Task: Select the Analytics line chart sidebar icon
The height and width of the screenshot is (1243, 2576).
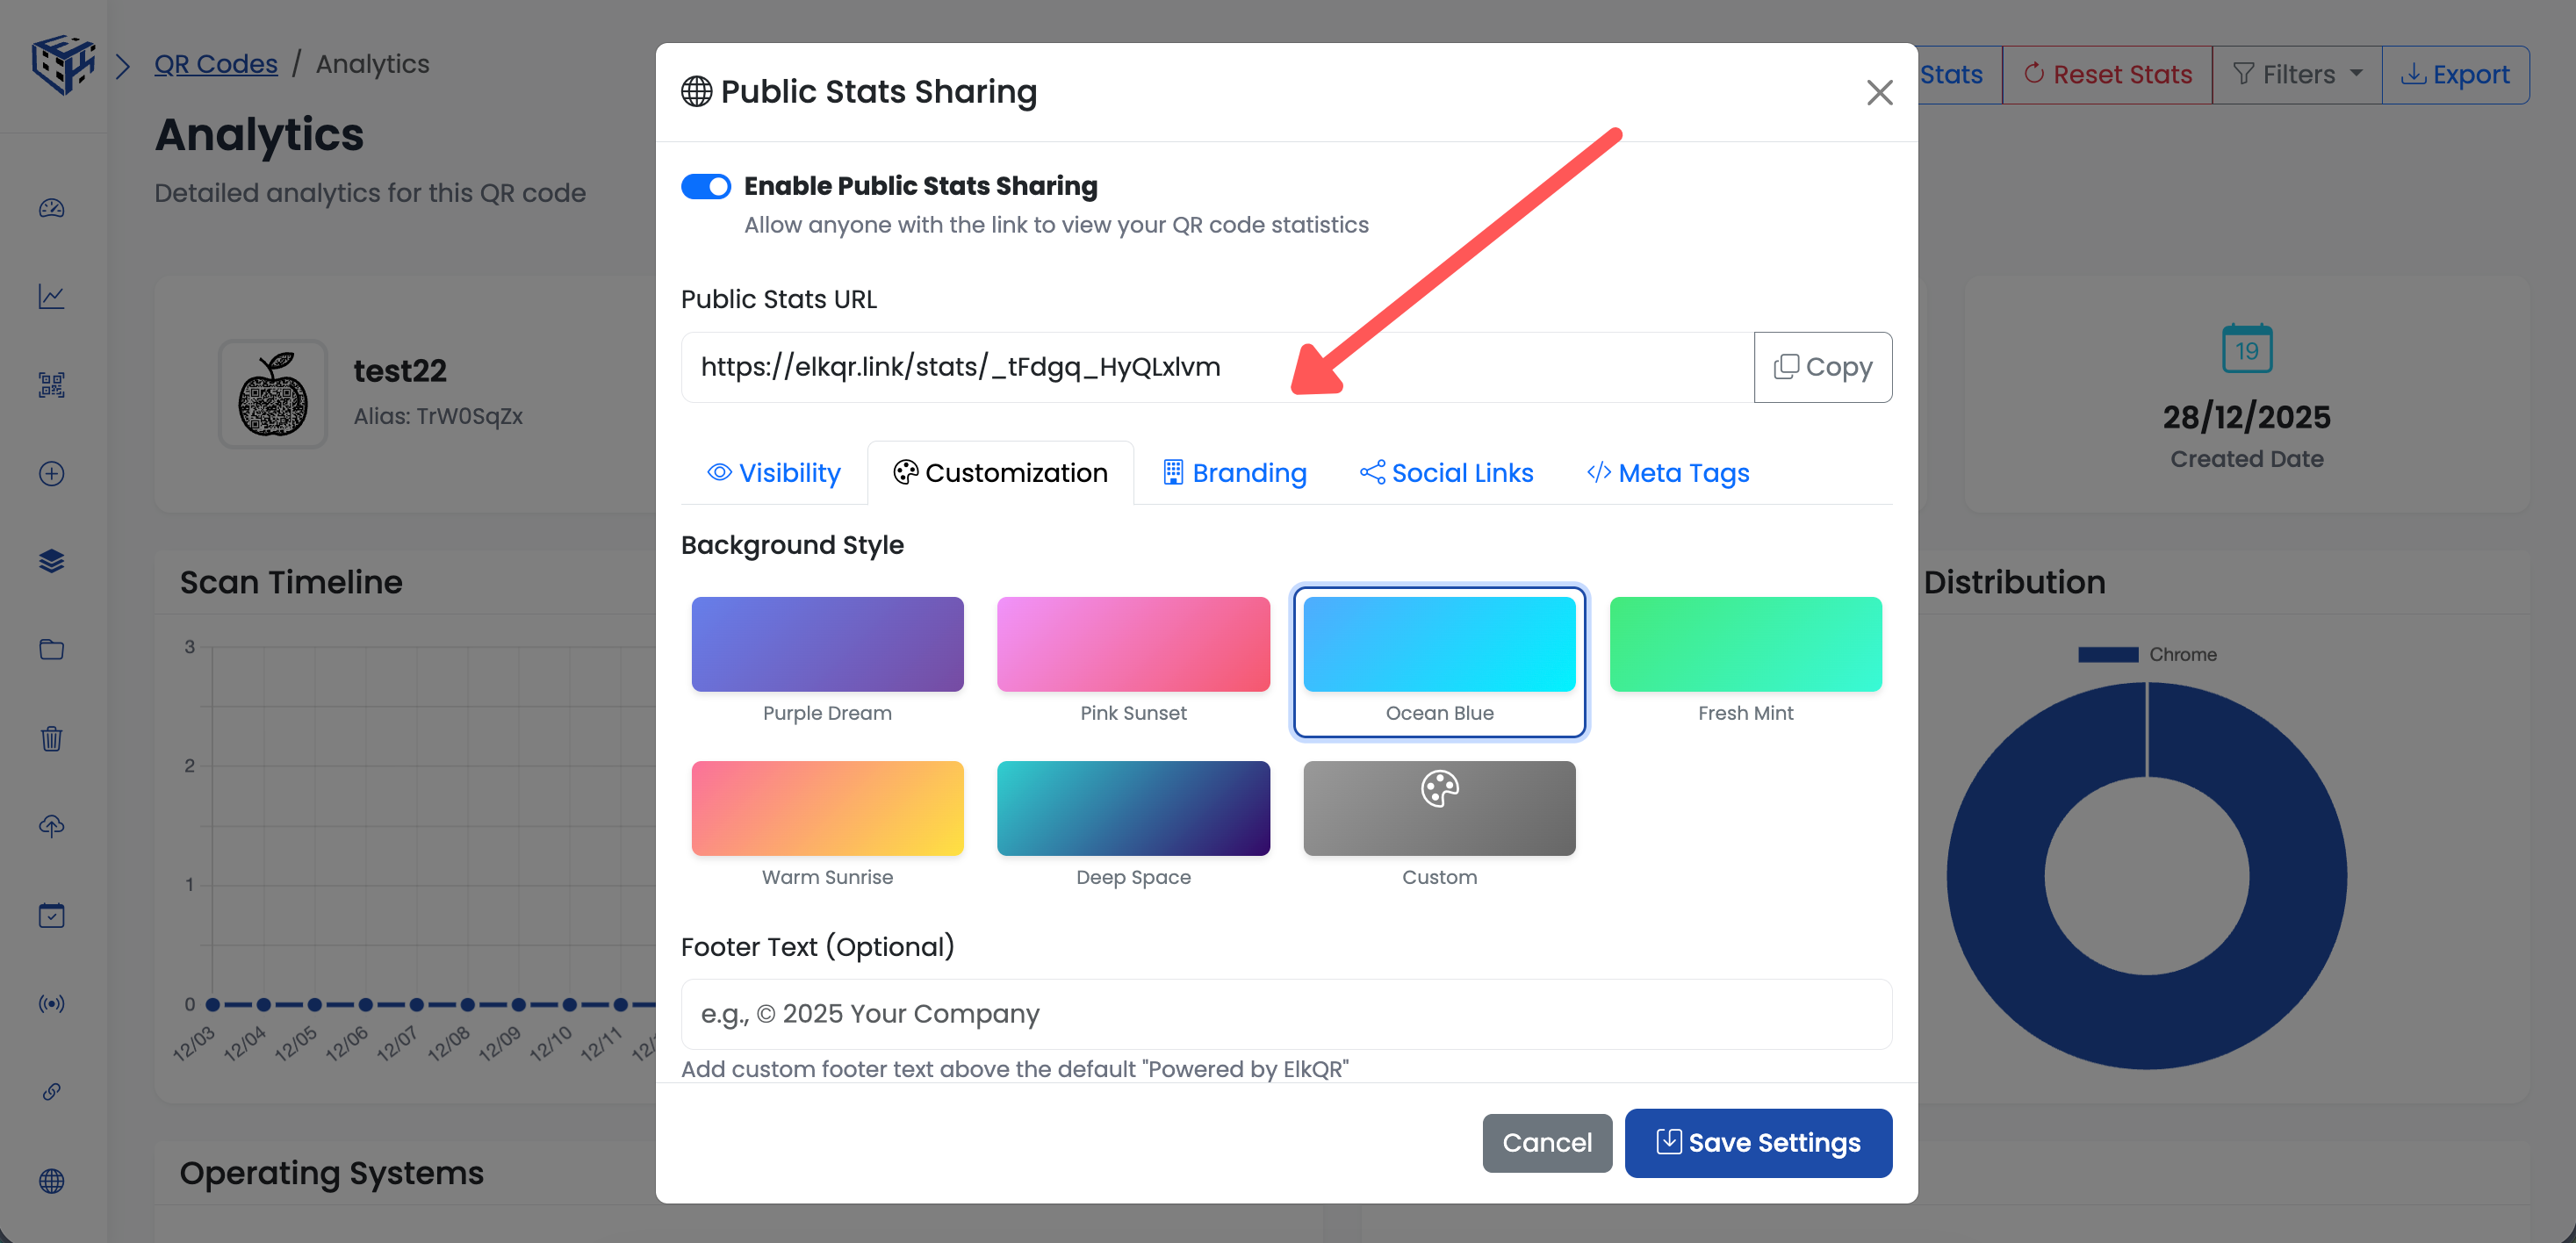Action: (x=51, y=296)
